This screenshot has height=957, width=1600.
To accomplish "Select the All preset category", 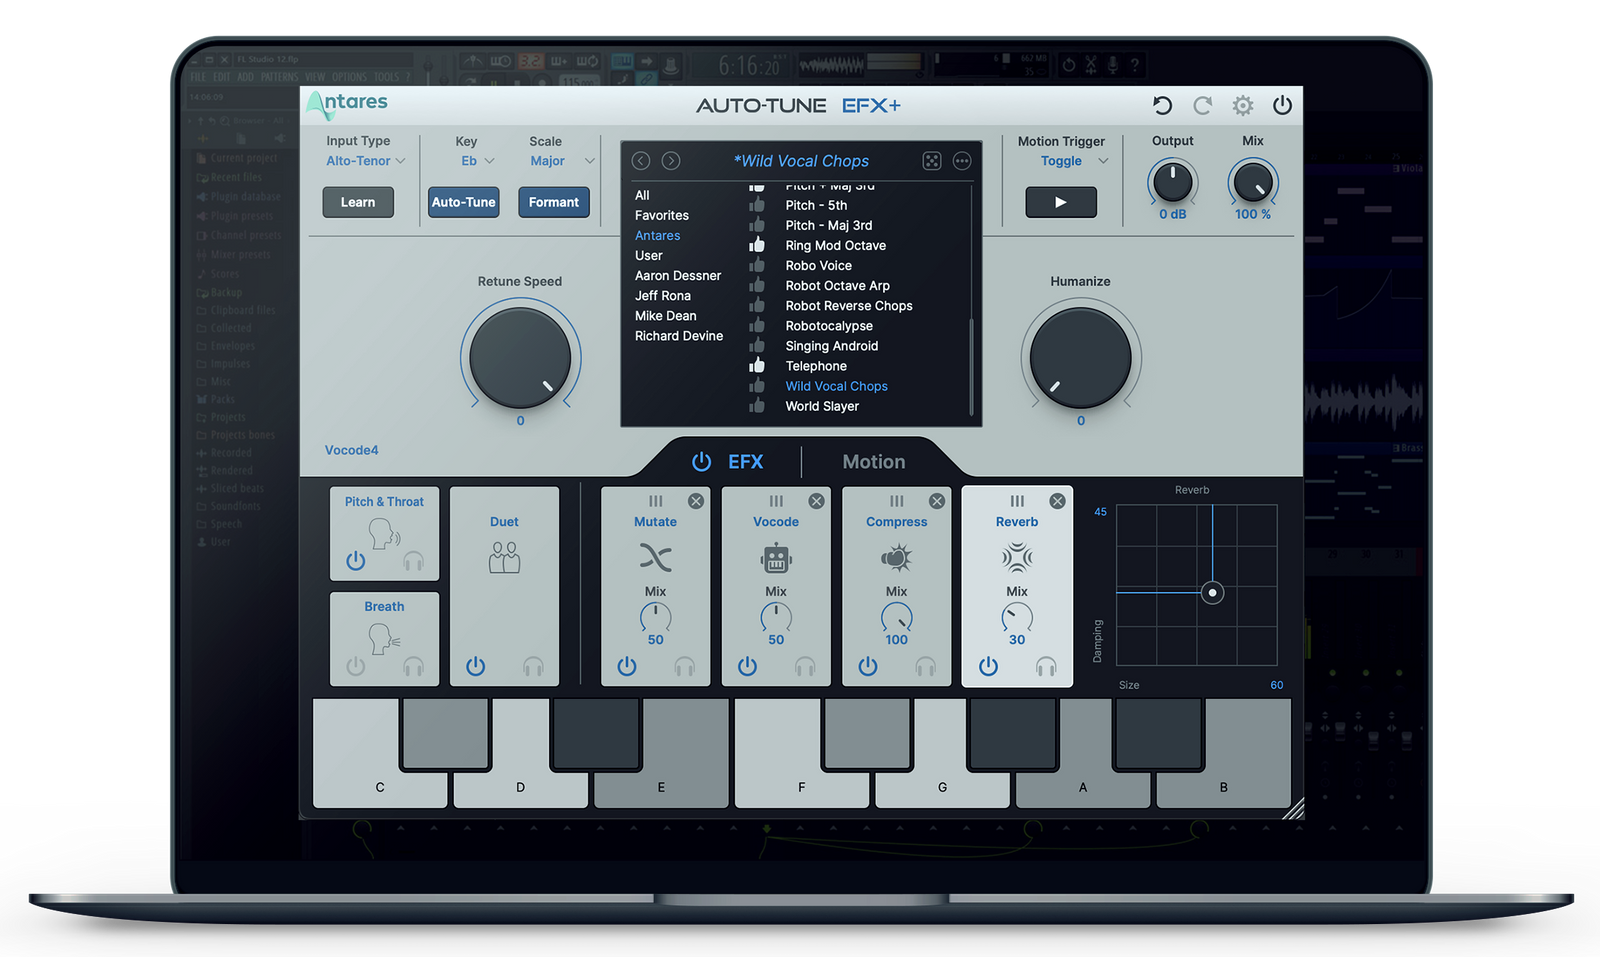I will pos(642,195).
